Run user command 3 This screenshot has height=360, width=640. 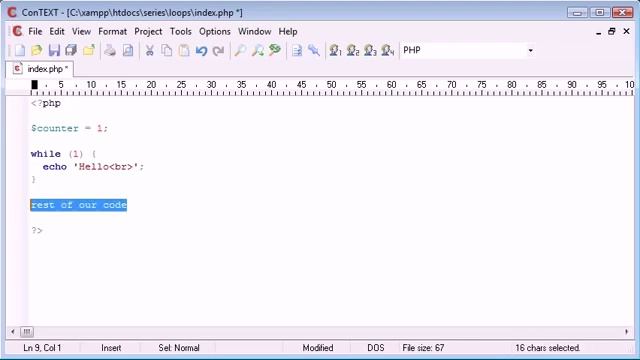point(370,51)
